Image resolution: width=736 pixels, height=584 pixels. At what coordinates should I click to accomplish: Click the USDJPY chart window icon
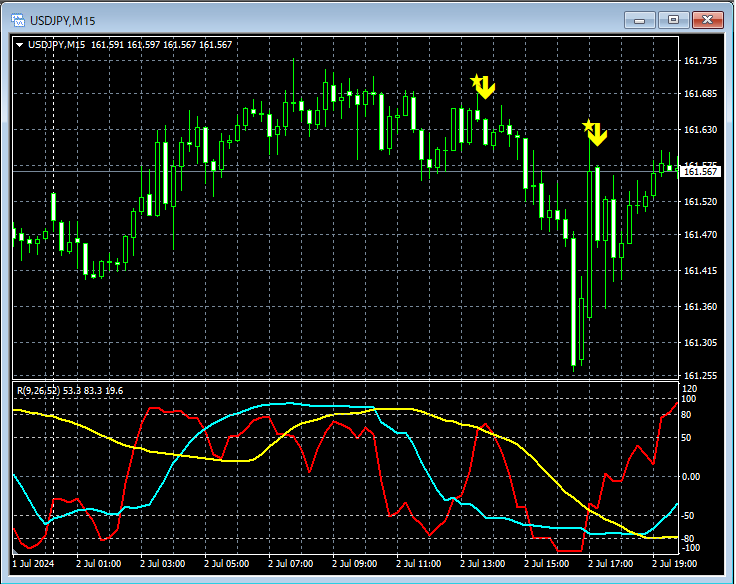tap(18, 20)
